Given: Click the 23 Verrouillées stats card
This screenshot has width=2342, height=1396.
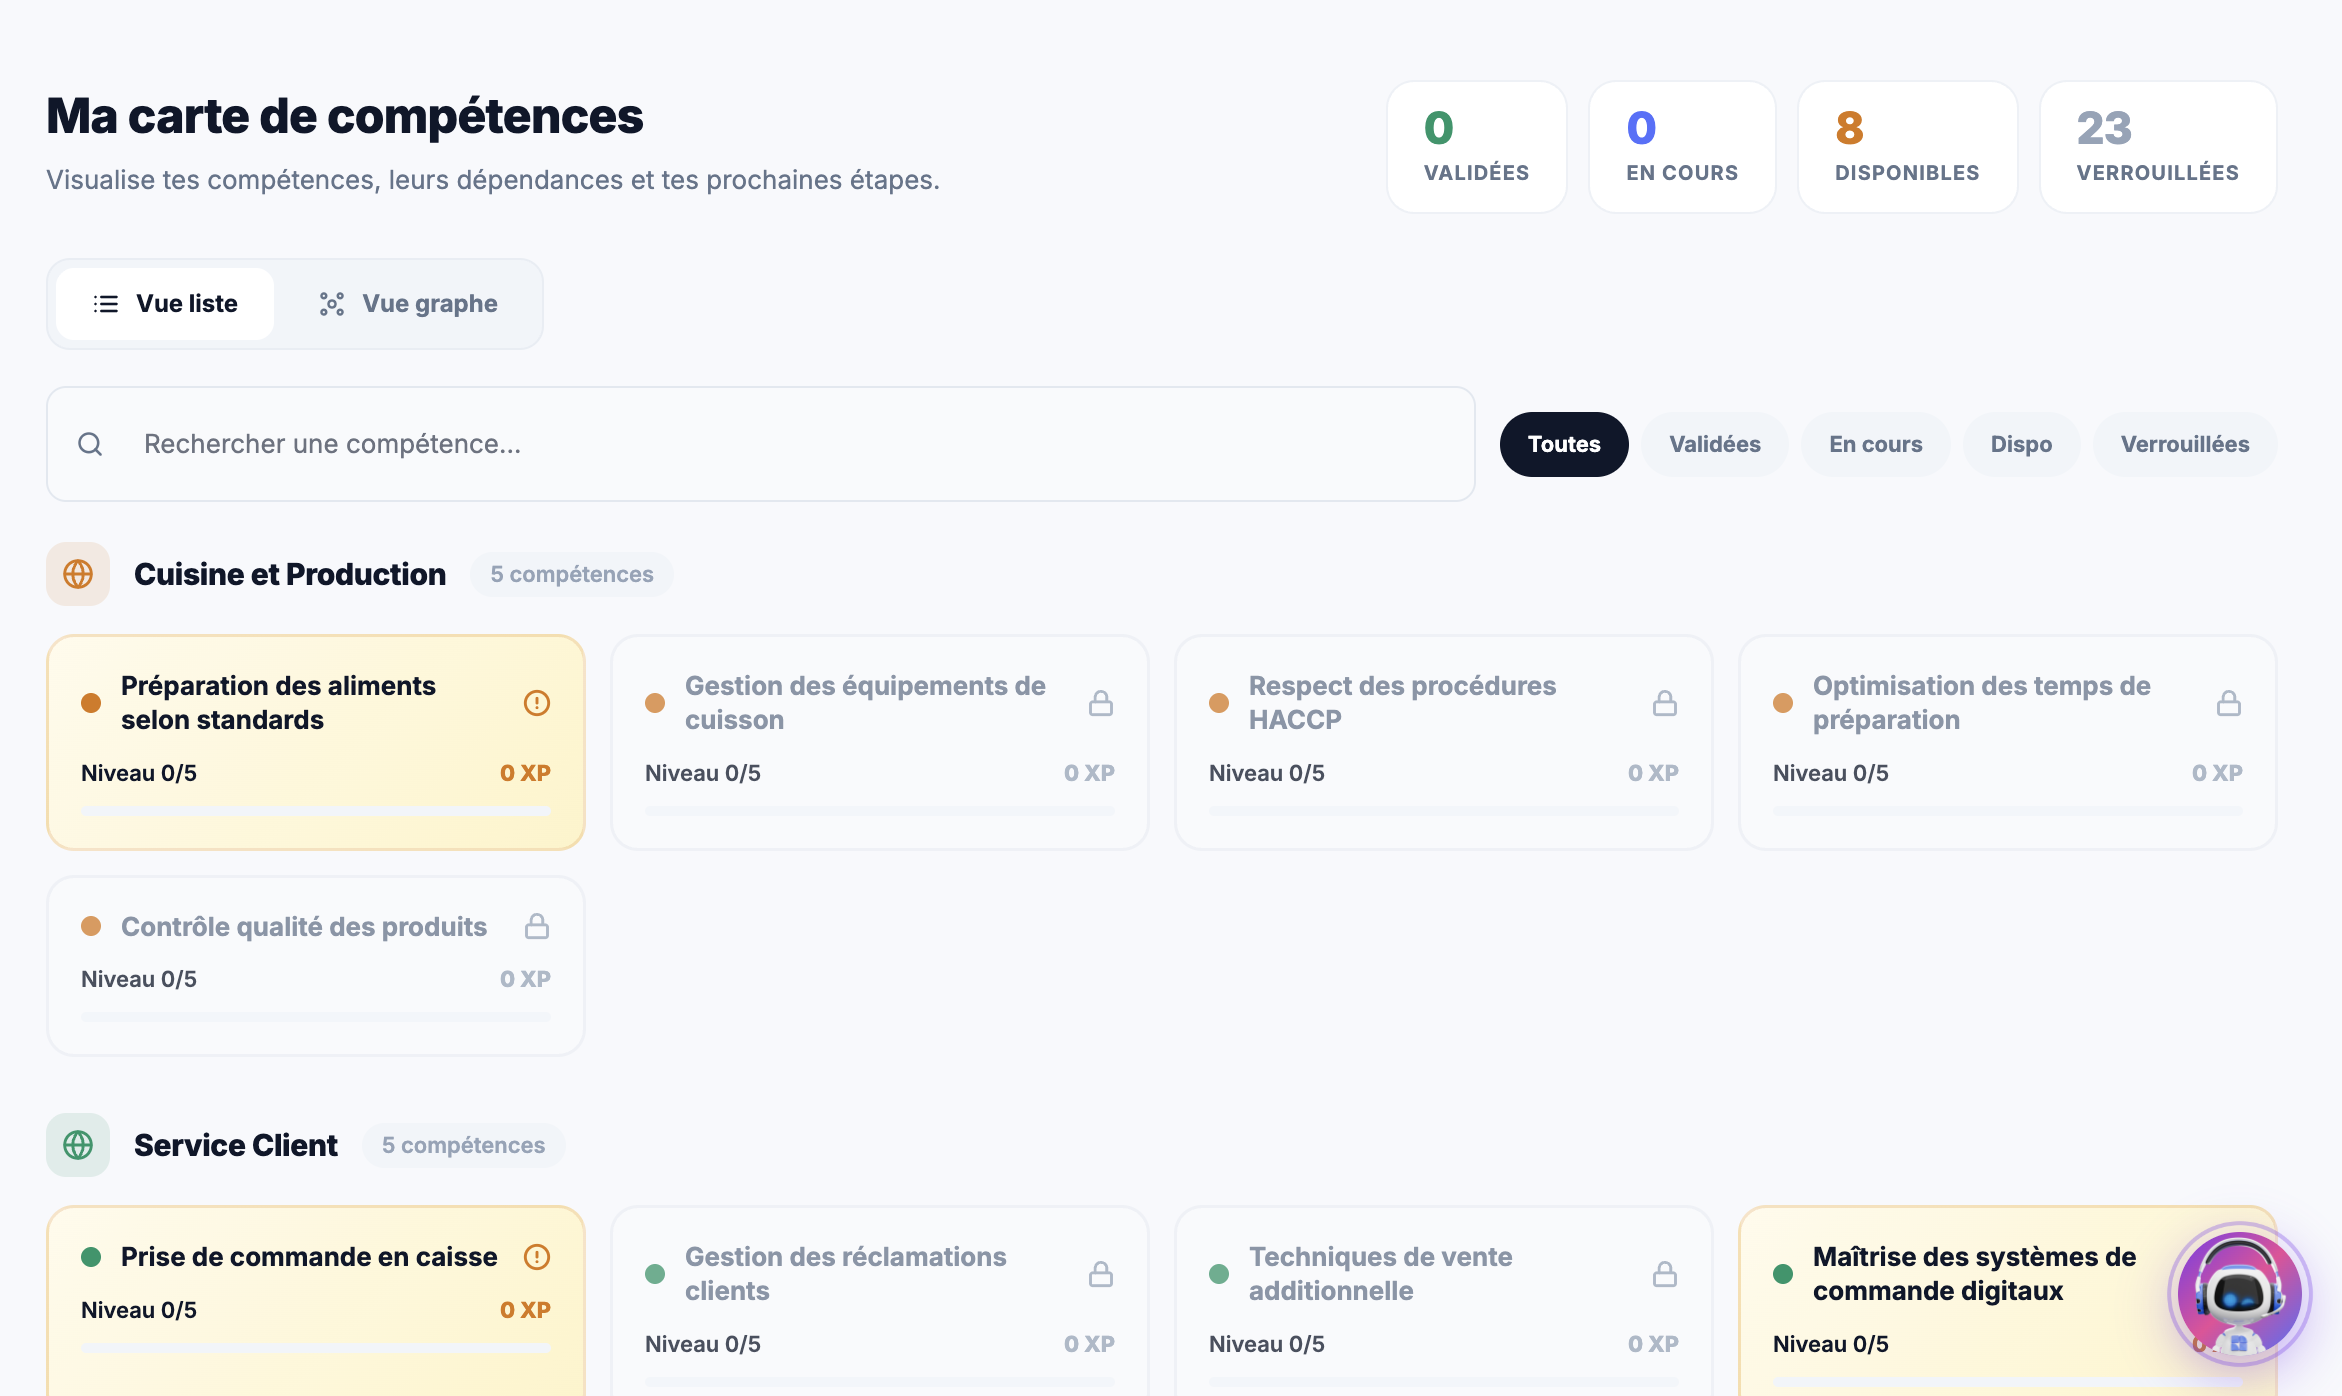Looking at the screenshot, I should 2157,146.
